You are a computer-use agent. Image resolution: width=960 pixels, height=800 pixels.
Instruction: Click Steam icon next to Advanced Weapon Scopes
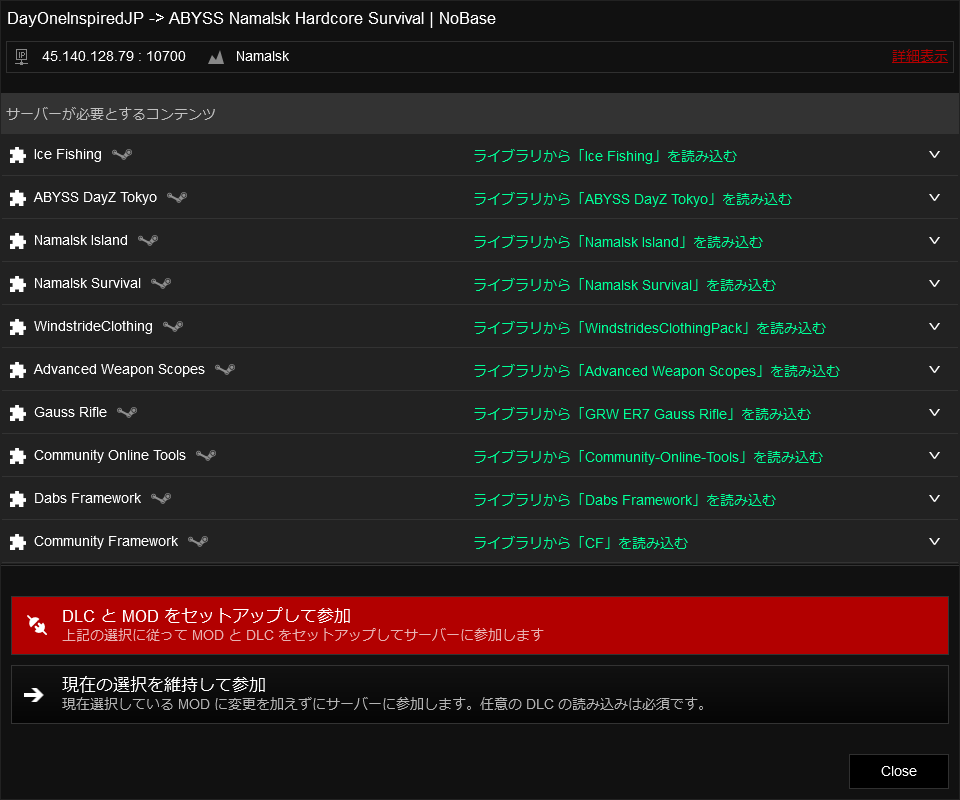click(225, 369)
